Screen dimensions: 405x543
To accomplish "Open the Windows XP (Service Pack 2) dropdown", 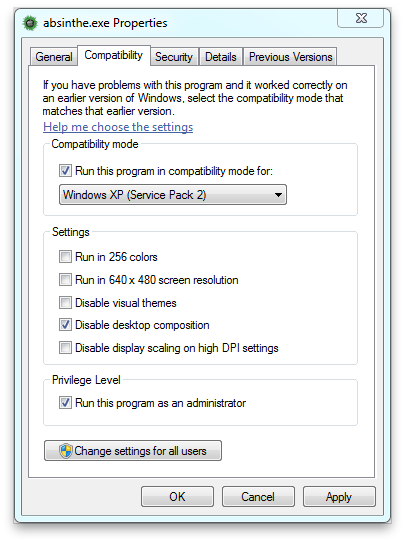I will (x=173, y=195).
